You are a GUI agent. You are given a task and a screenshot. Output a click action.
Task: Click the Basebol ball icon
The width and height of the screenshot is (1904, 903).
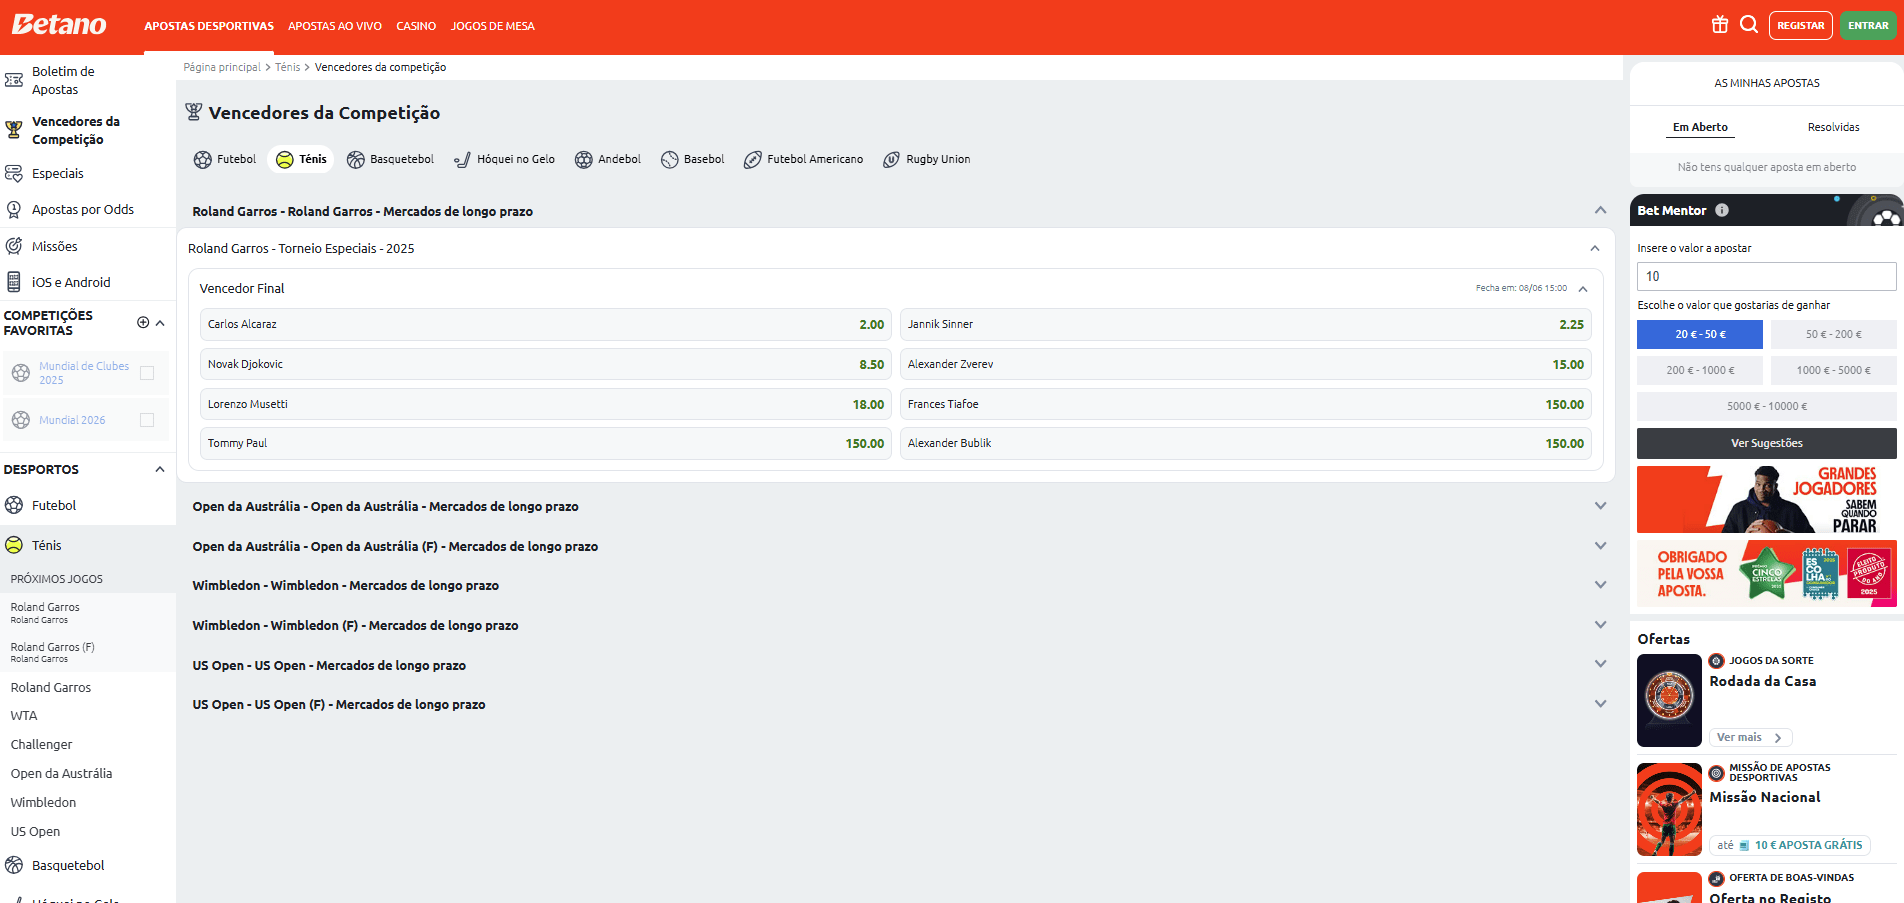tap(670, 160)
